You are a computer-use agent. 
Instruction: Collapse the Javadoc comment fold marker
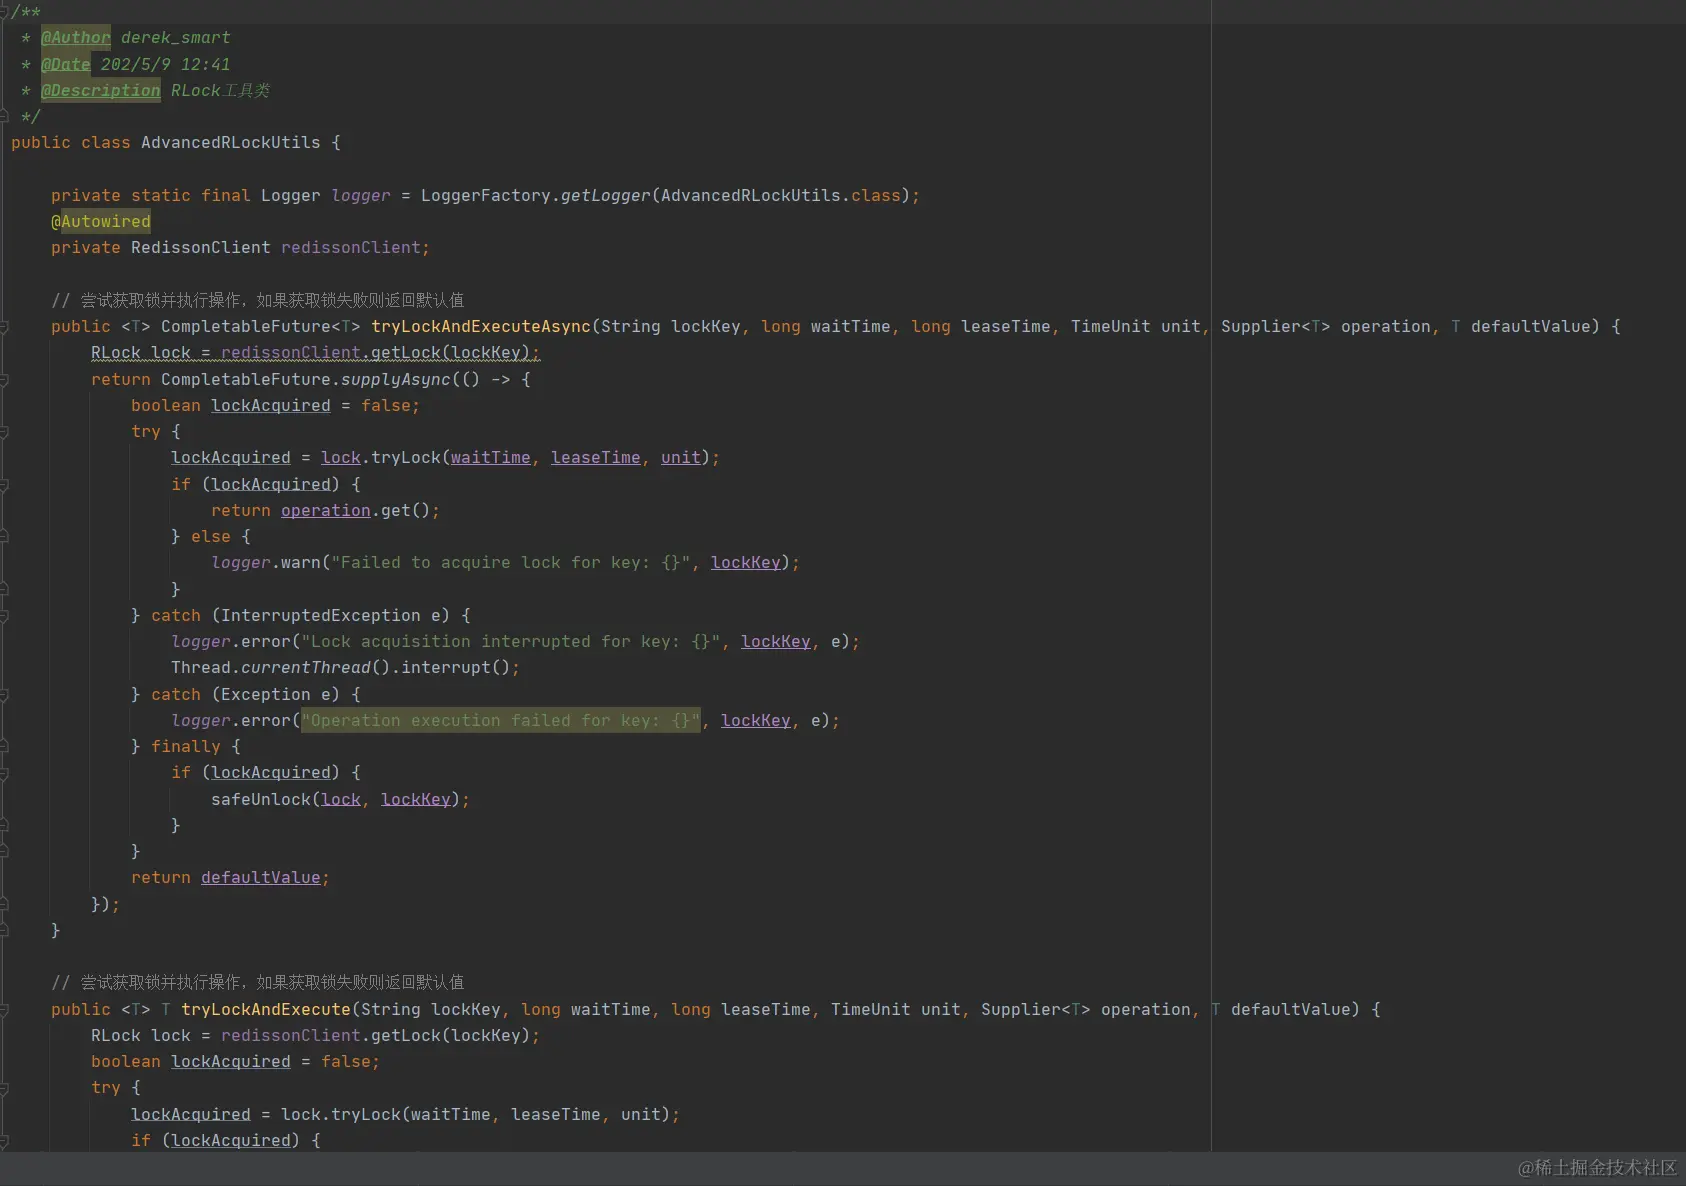4,11
